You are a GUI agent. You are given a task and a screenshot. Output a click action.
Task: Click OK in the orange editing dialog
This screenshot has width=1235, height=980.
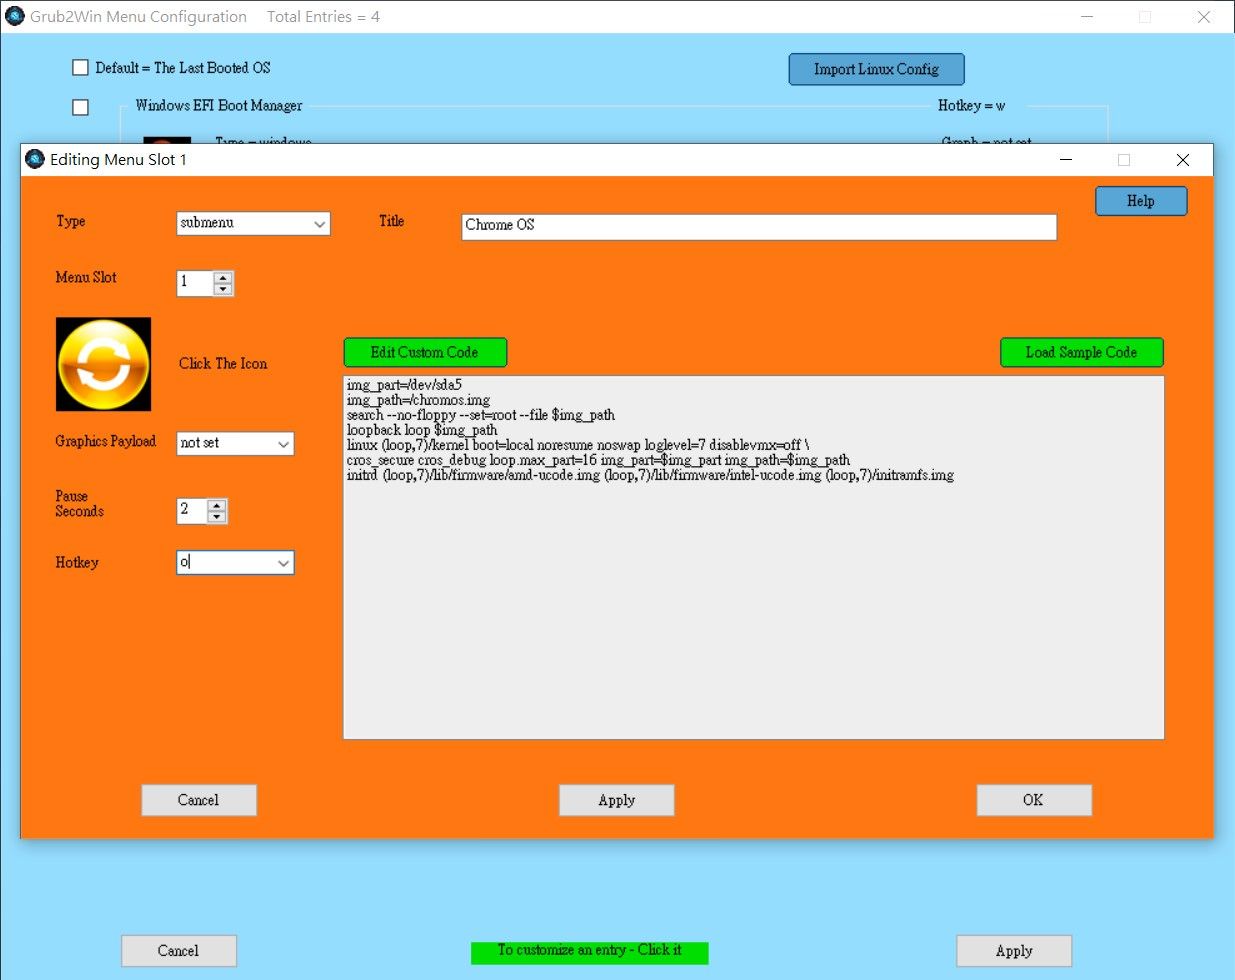pos(1033,800)
